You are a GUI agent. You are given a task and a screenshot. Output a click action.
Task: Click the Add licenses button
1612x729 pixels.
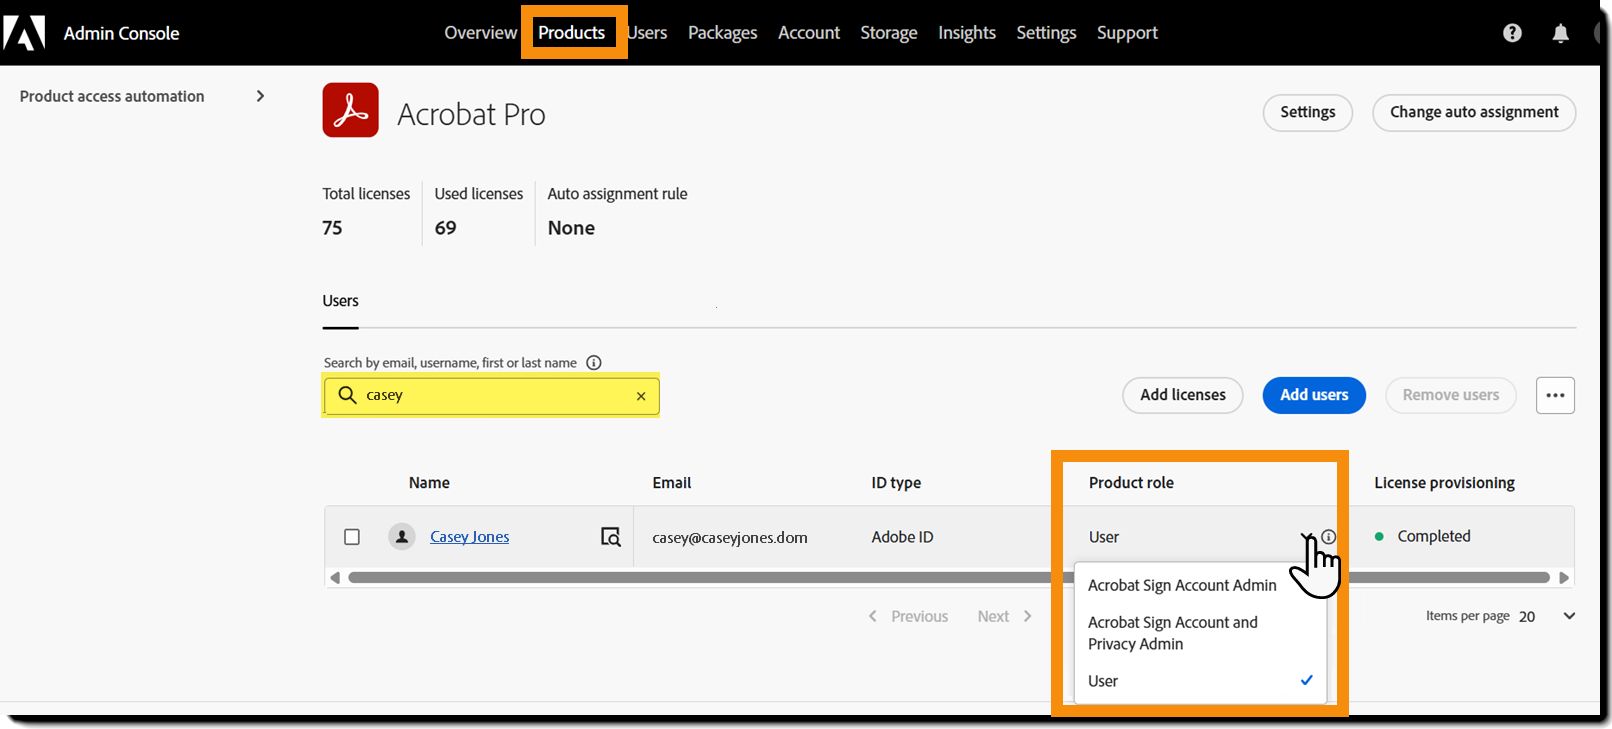point(1182,395)
